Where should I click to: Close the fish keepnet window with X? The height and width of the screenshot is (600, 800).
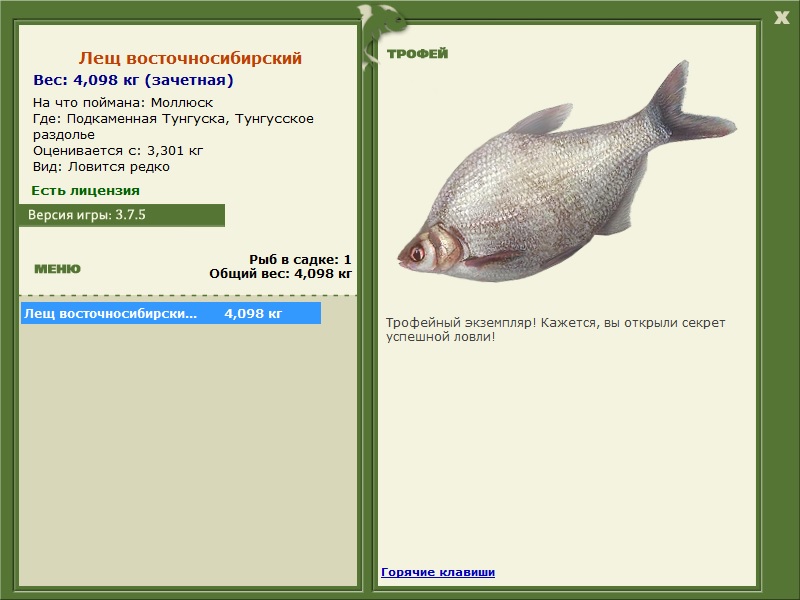coord(781,18)
